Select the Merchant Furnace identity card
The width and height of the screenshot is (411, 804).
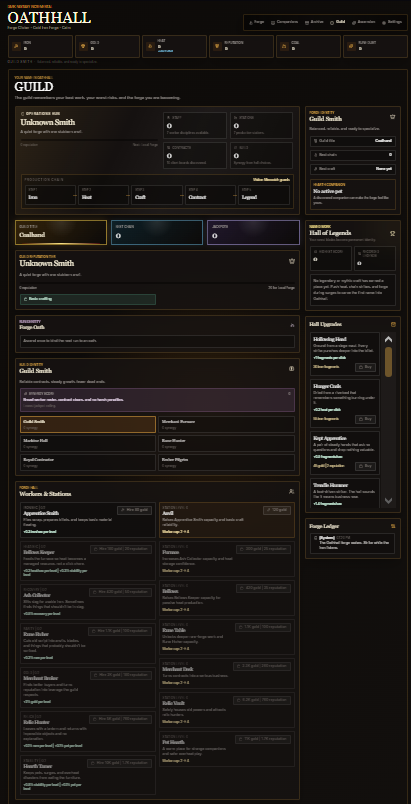click(227, 425)
